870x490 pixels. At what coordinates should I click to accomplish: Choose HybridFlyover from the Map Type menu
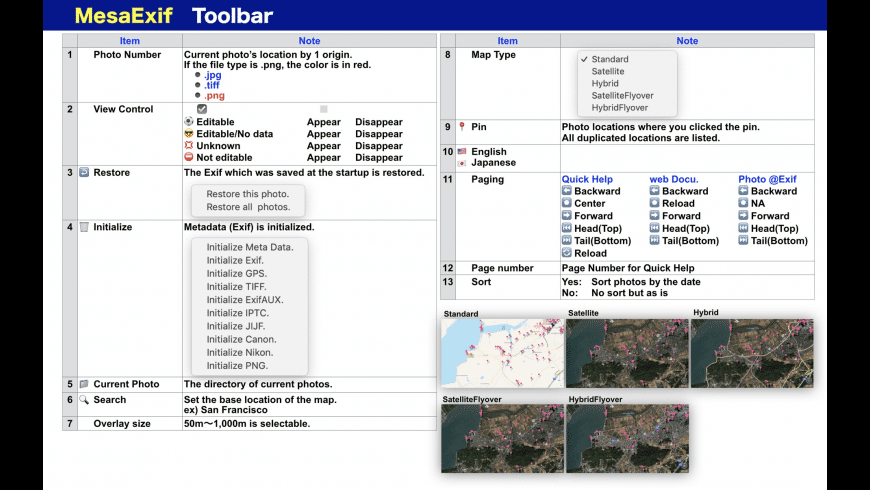coord(619,108)
